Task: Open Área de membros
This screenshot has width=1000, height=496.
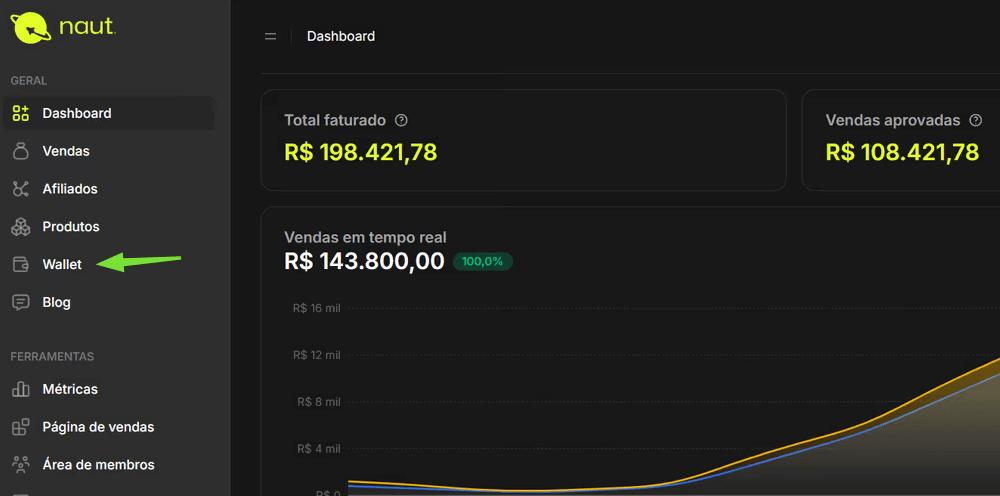Action: (x=109, y=465)
